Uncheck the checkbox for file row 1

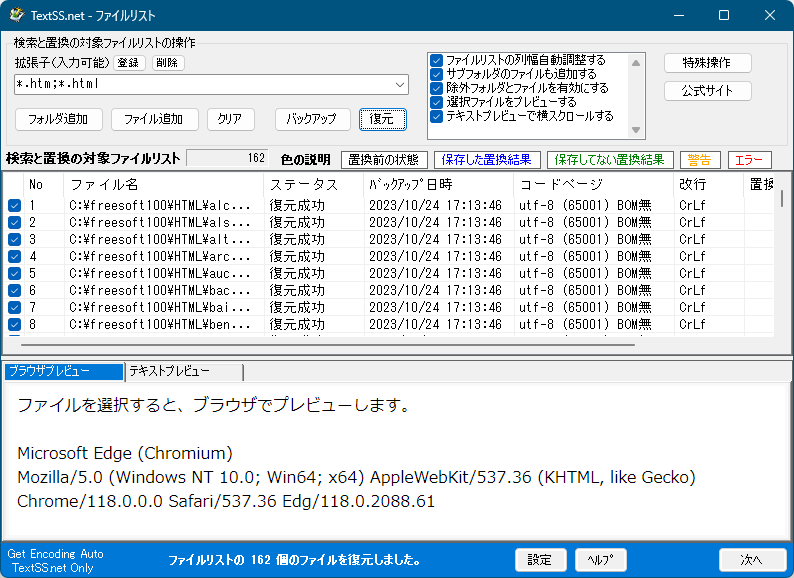[14, 205]
